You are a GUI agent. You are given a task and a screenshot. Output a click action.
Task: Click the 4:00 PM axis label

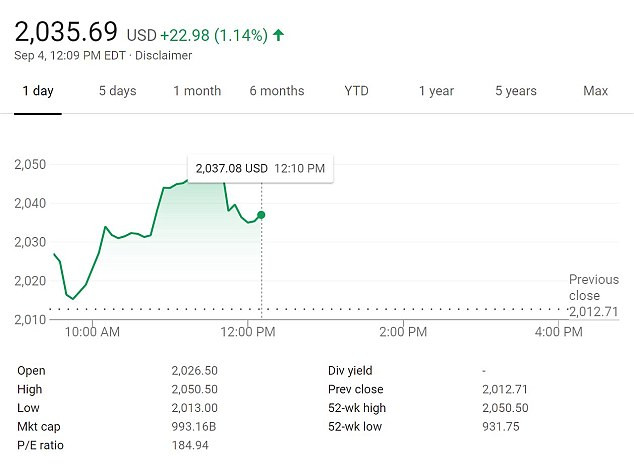(559, 331)
